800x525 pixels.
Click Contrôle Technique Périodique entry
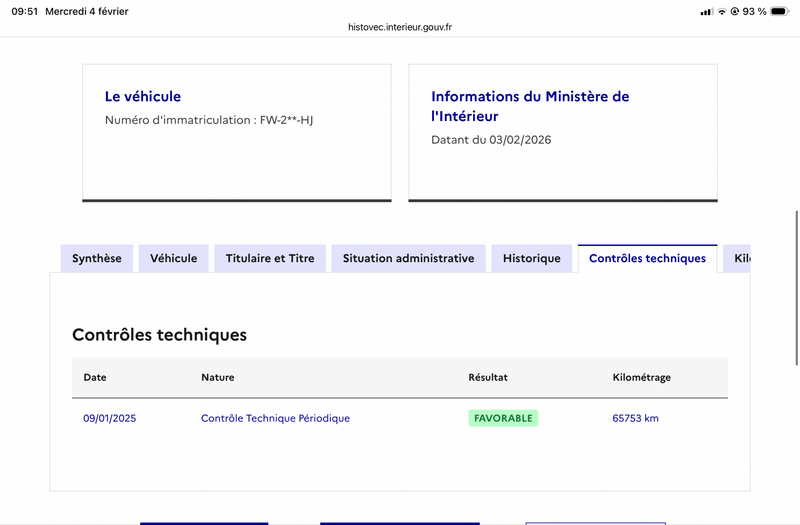click(275, 418)
